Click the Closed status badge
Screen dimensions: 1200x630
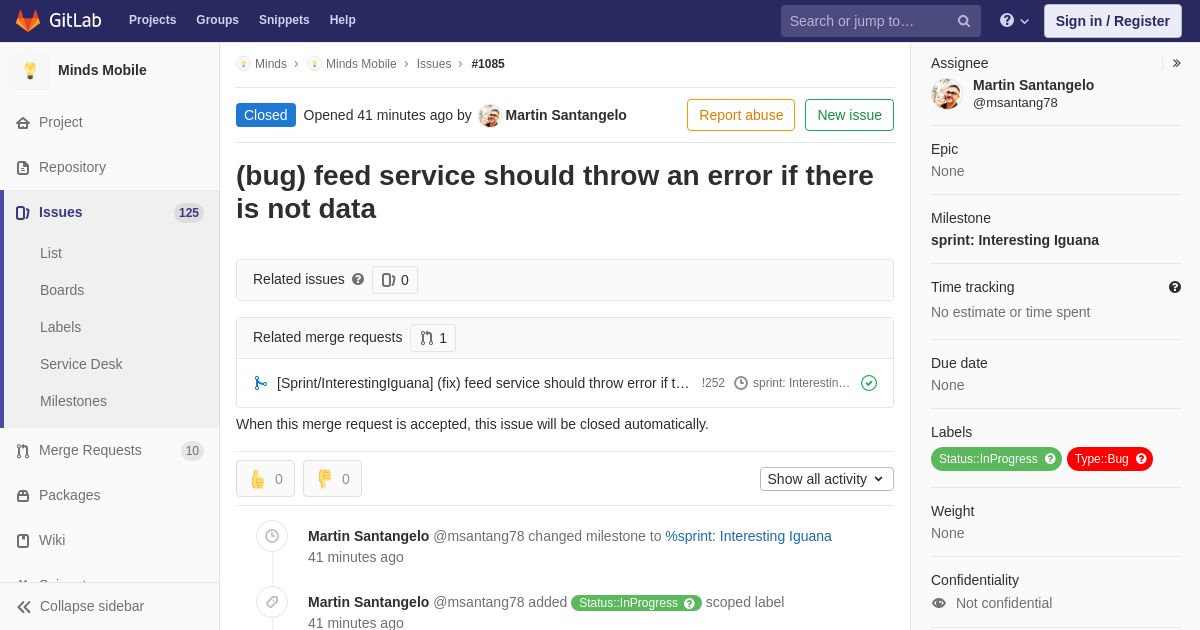(266, 115)
